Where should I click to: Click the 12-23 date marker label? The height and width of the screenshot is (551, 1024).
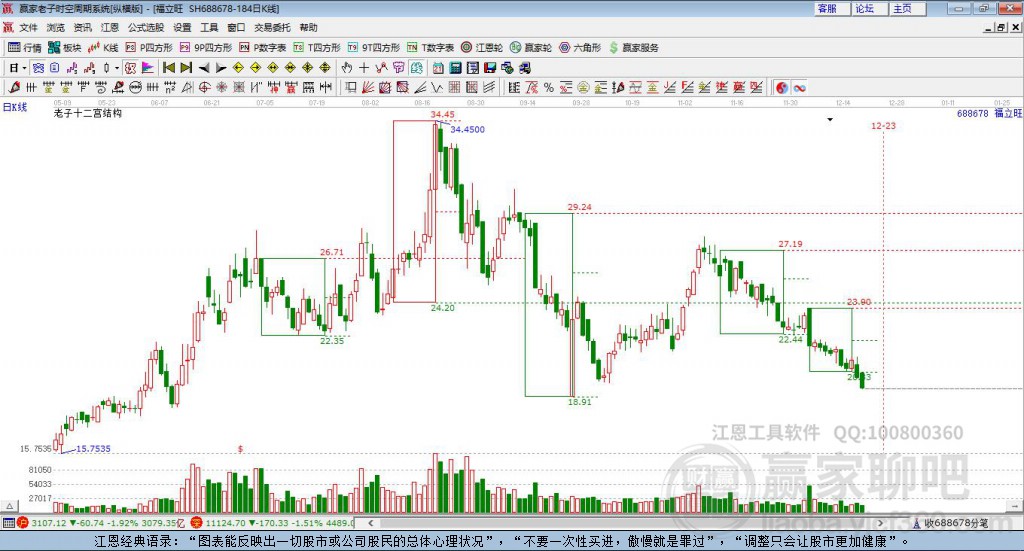point(883,125)
